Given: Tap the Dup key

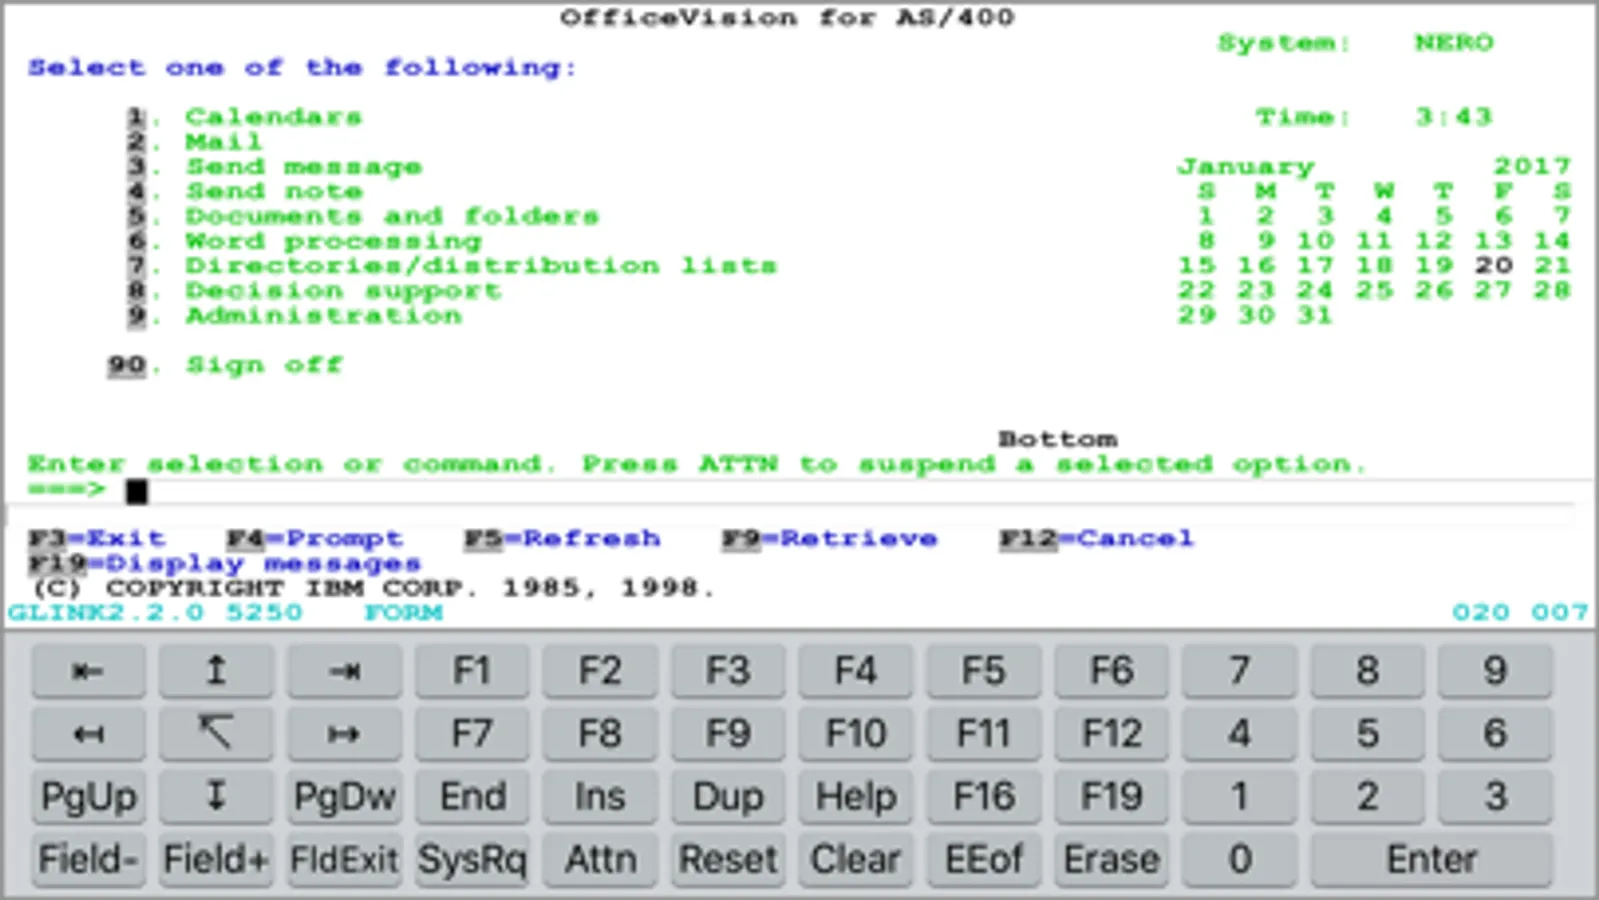Looking at the screenshot, I should [x=728, y=797].
